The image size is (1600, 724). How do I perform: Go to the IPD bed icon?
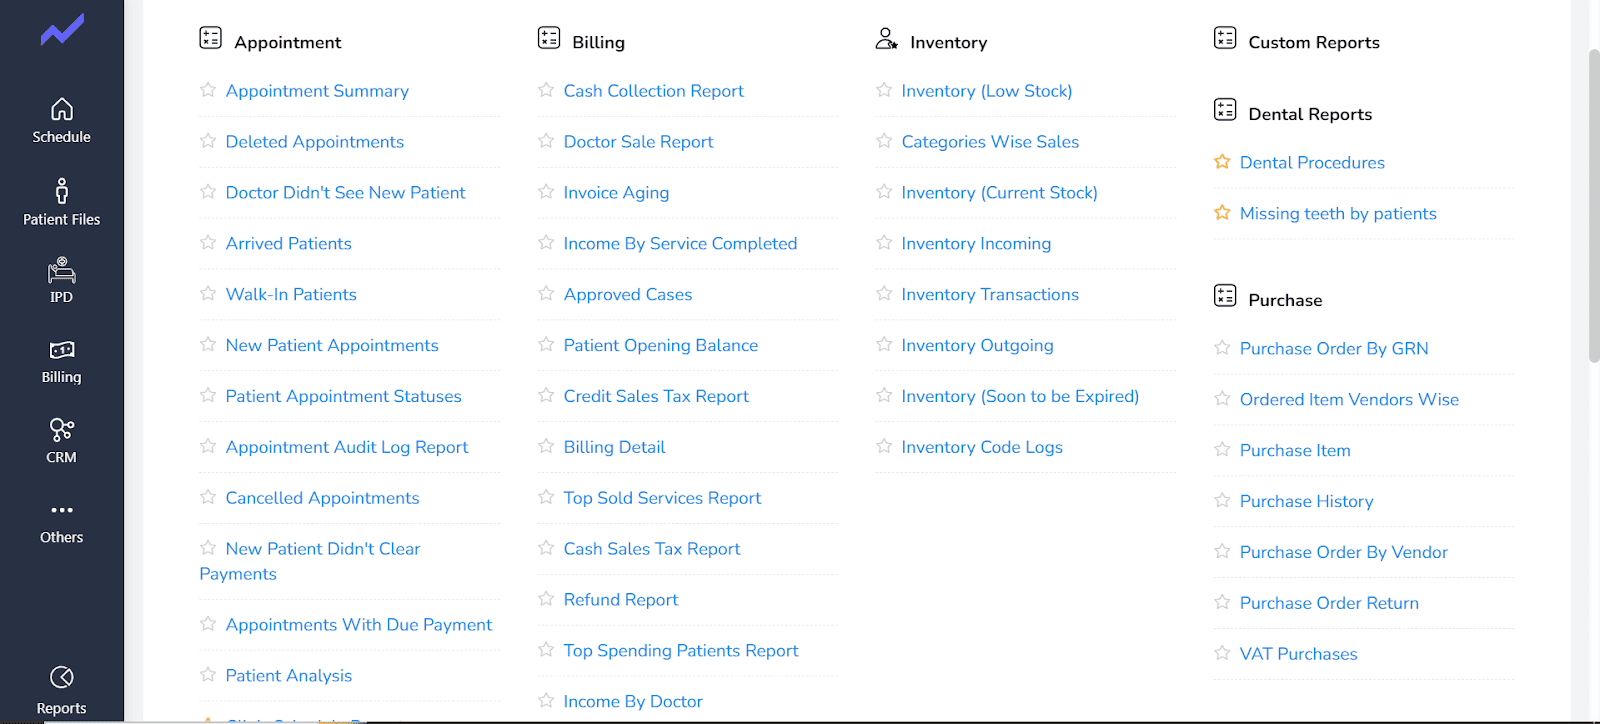(x=61, y=271)
